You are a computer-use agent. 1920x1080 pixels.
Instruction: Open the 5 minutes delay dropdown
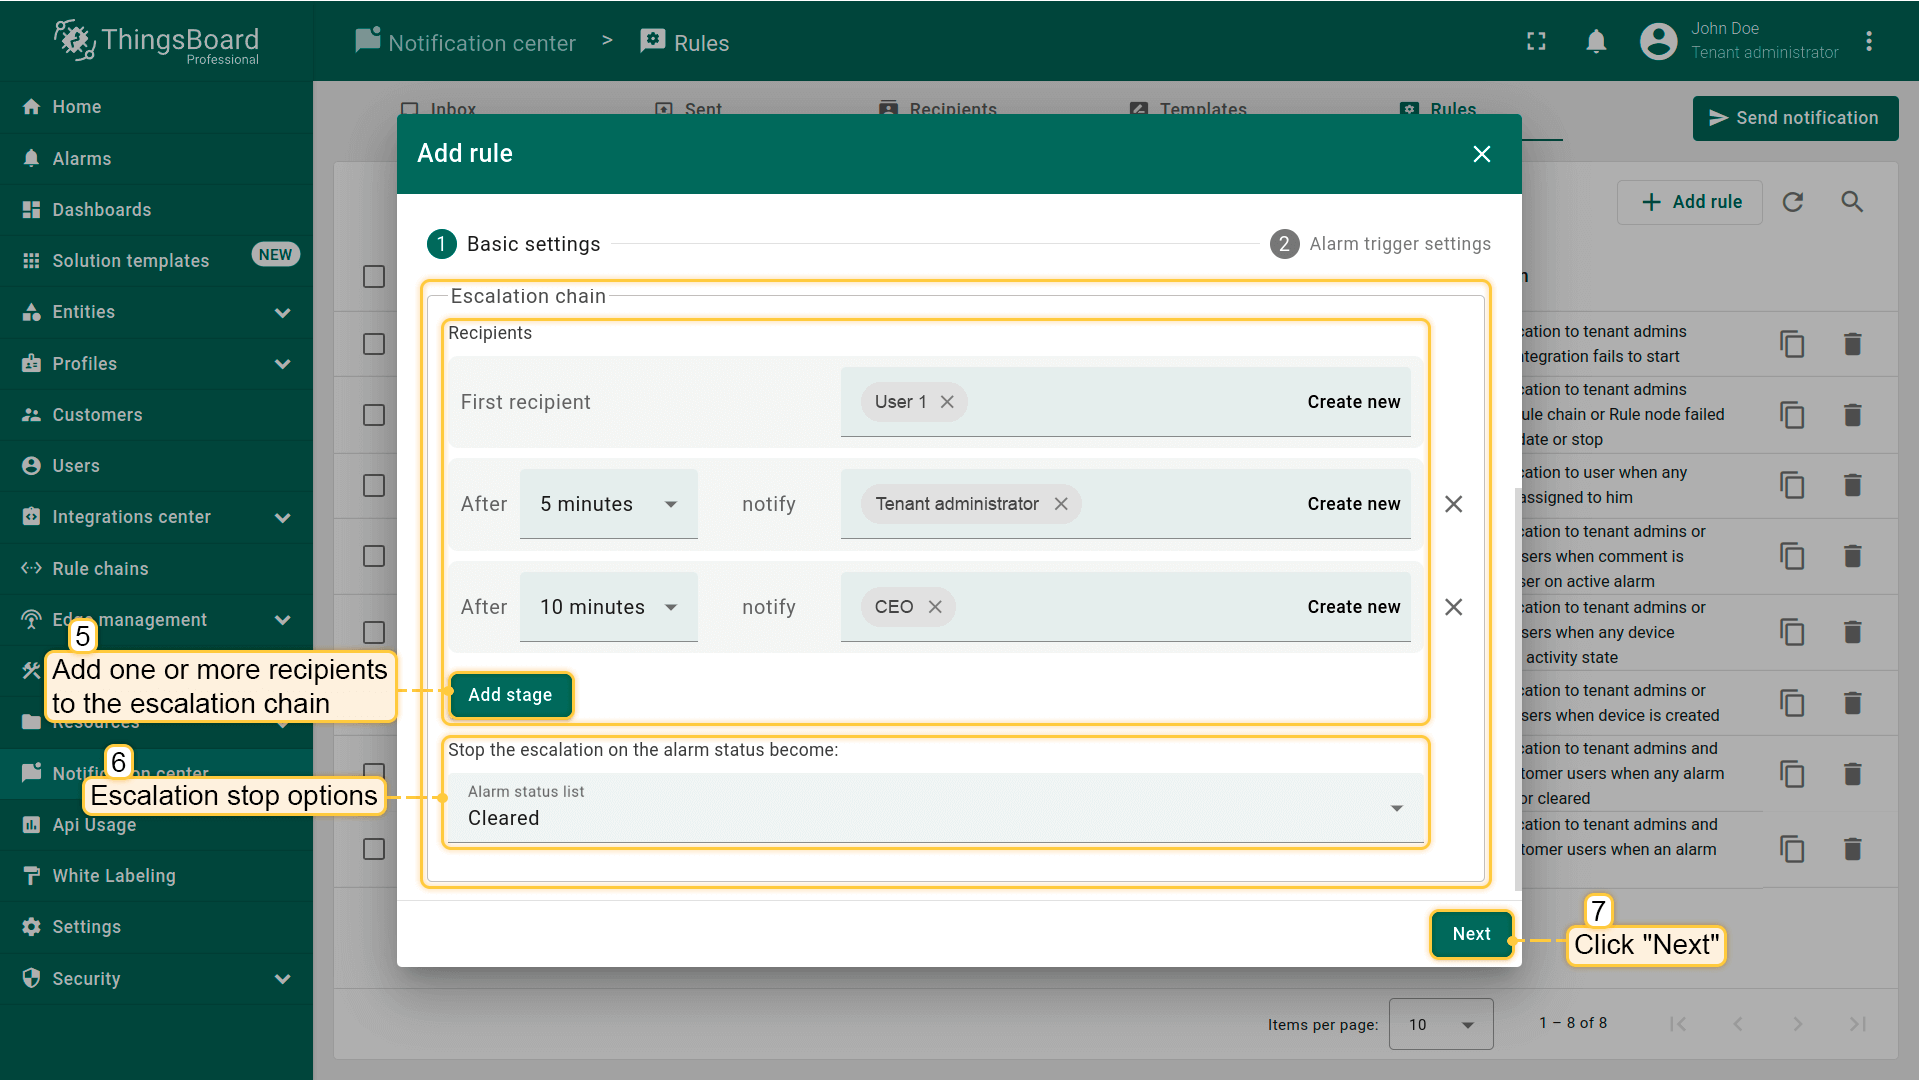click(608, 504)
